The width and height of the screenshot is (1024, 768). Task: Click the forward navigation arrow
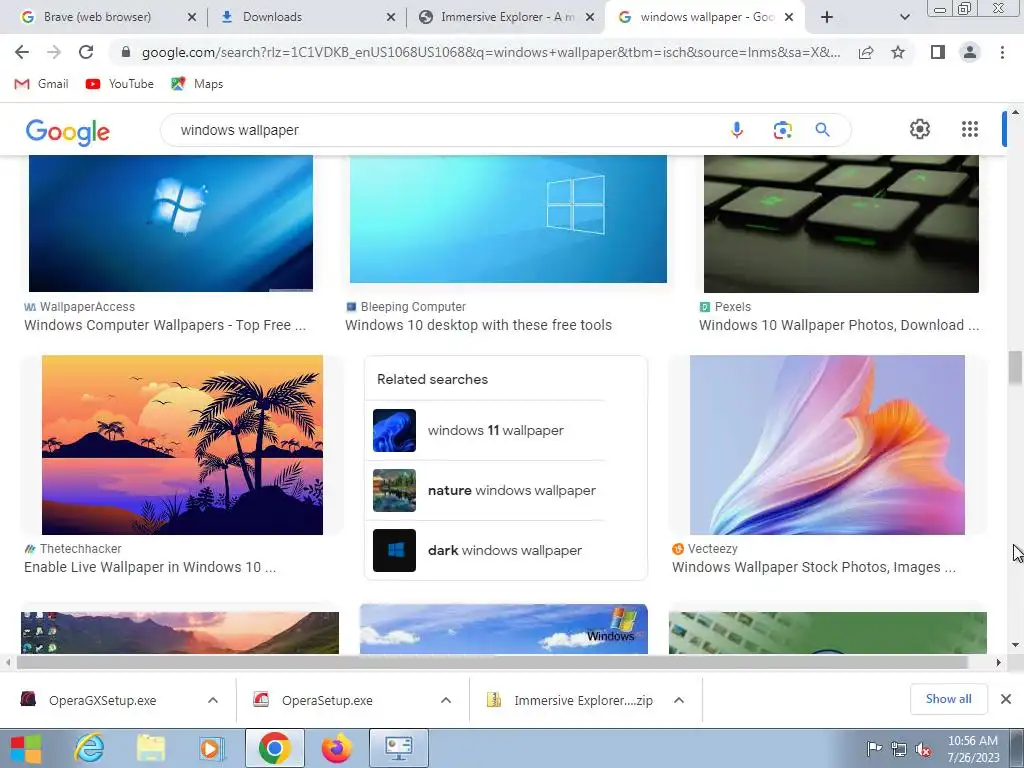tap(54, 52)
